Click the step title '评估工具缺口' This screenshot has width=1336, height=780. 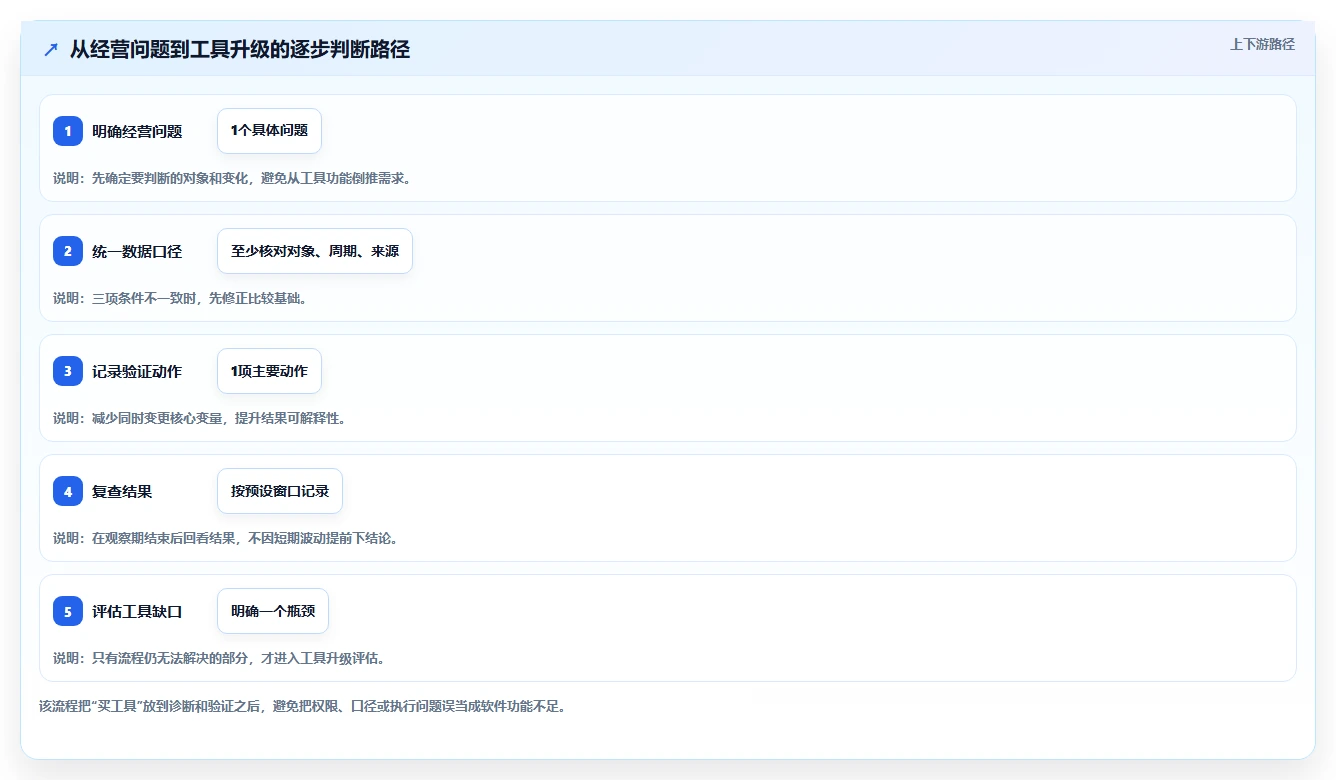137,611
